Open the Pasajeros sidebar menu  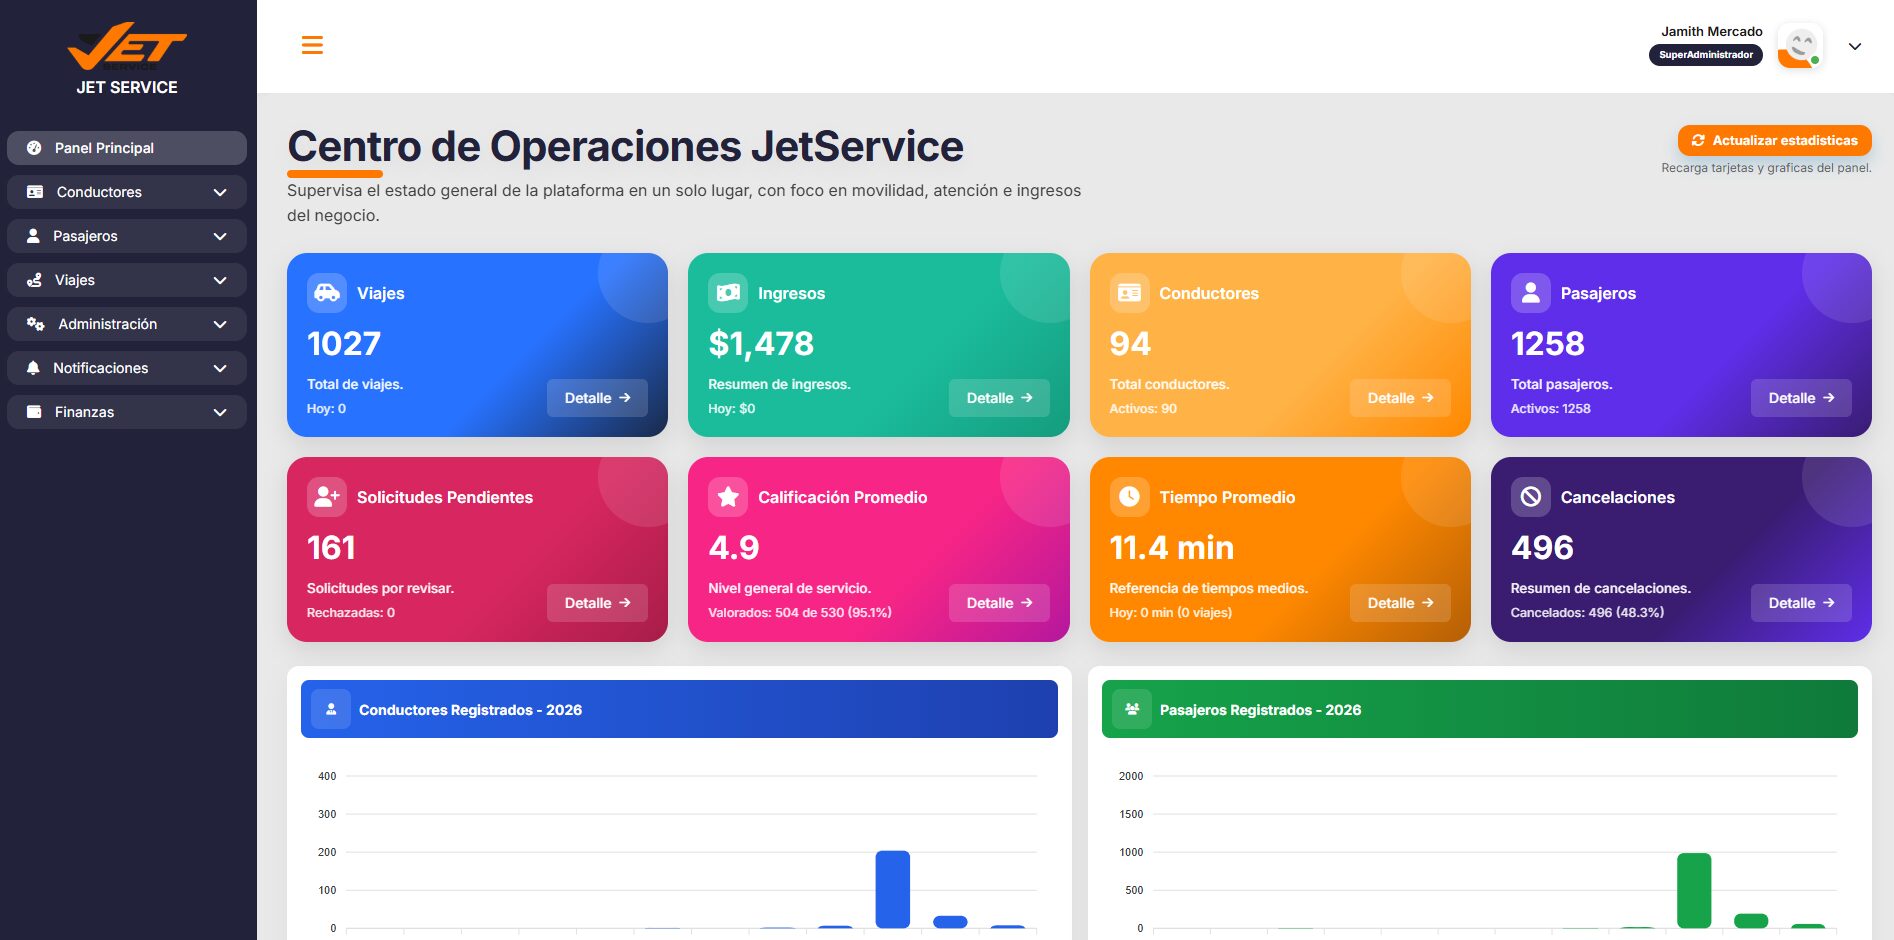tap(127, 236)
